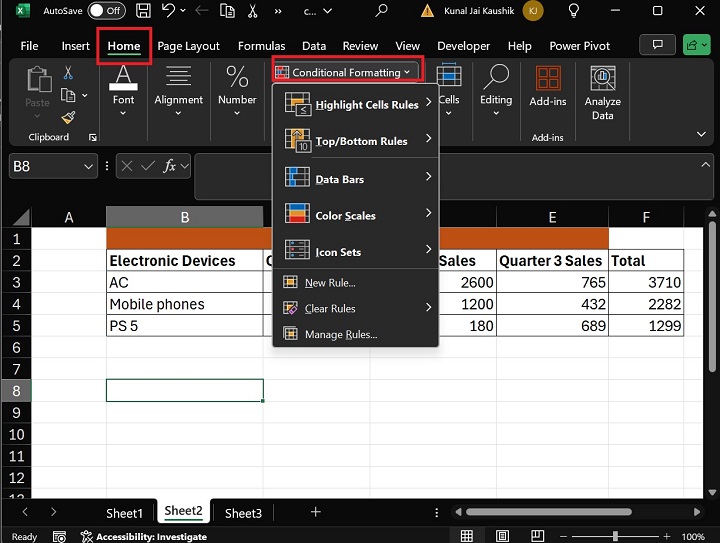Switch to the Sheet3 tab
The image size is (720, 543).
243,513
